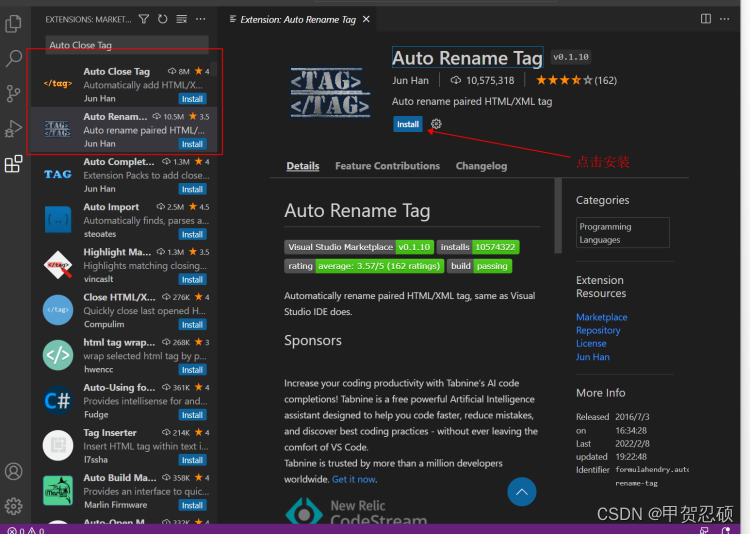Click the C# extension icon
Screen dimensions: 750x534
(x=58, y=400)
